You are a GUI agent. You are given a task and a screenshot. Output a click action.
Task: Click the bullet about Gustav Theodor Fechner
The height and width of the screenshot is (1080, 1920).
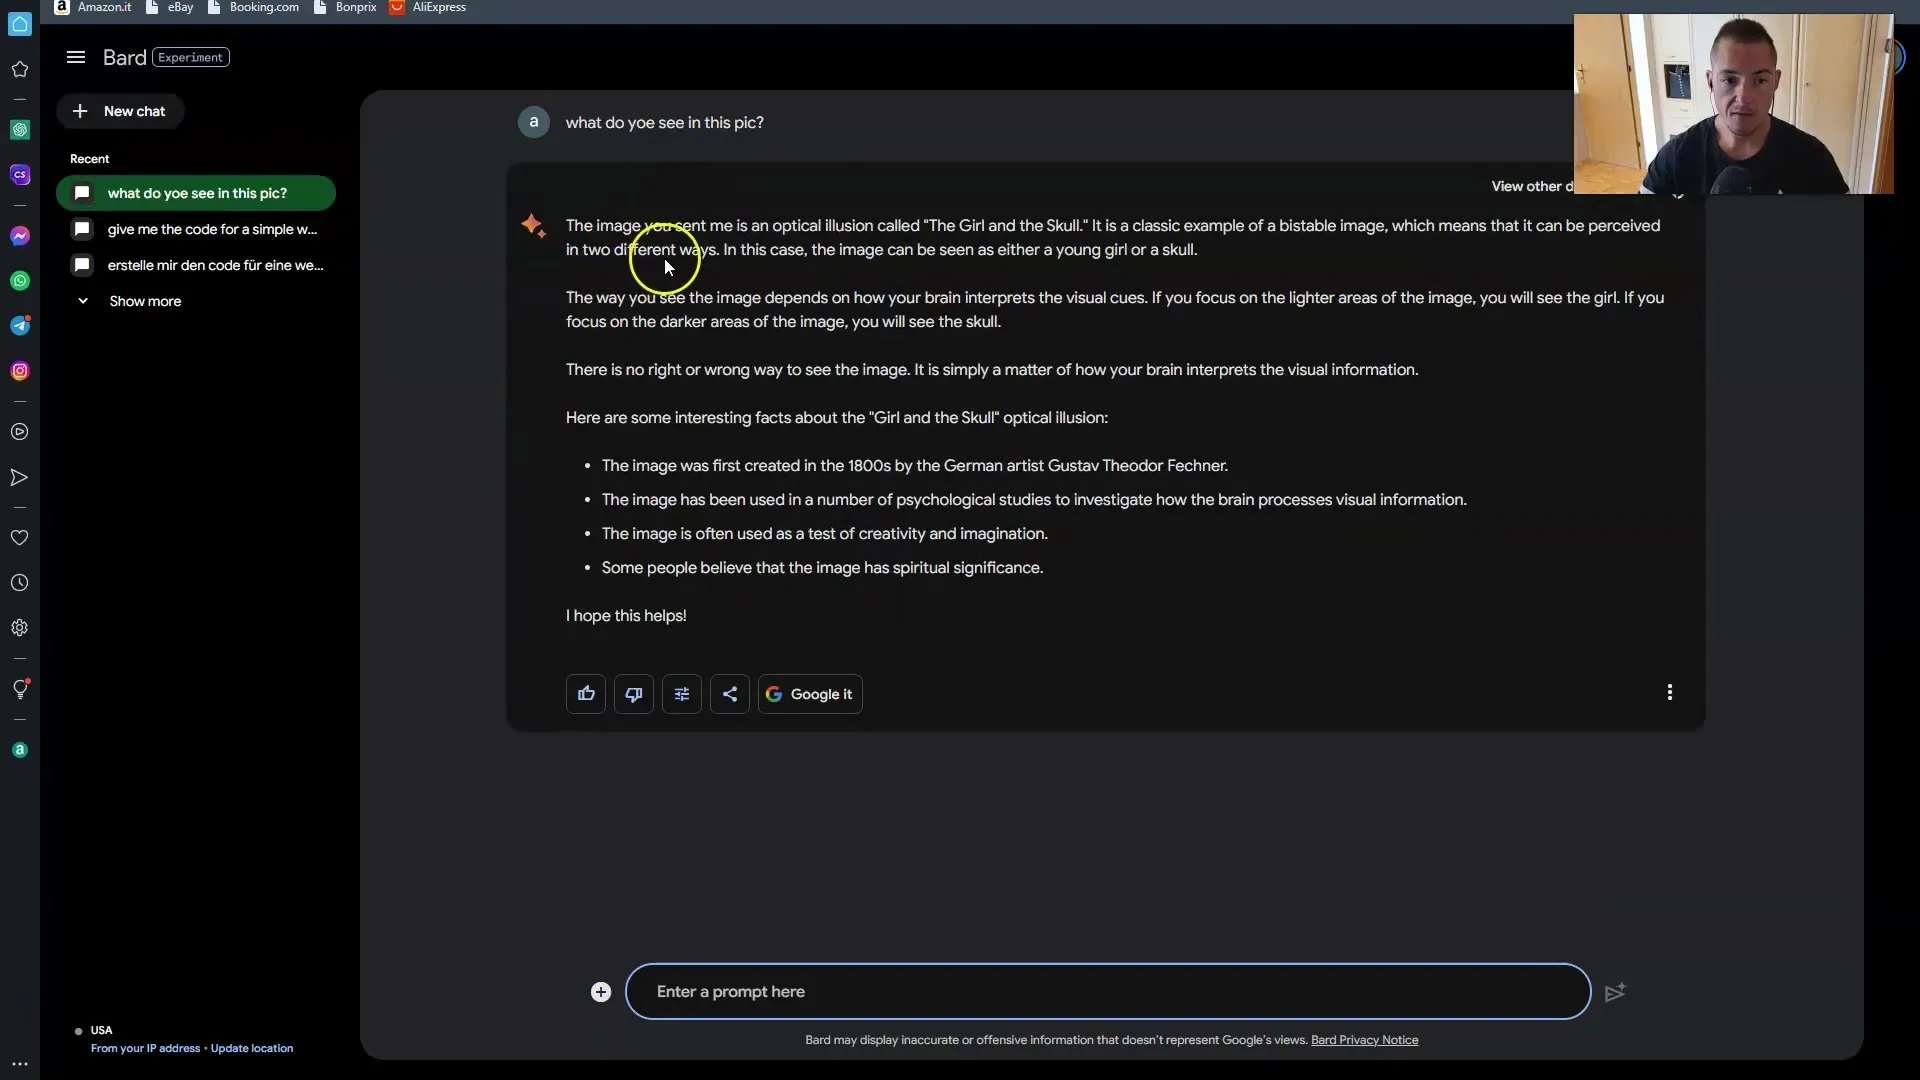914,466
